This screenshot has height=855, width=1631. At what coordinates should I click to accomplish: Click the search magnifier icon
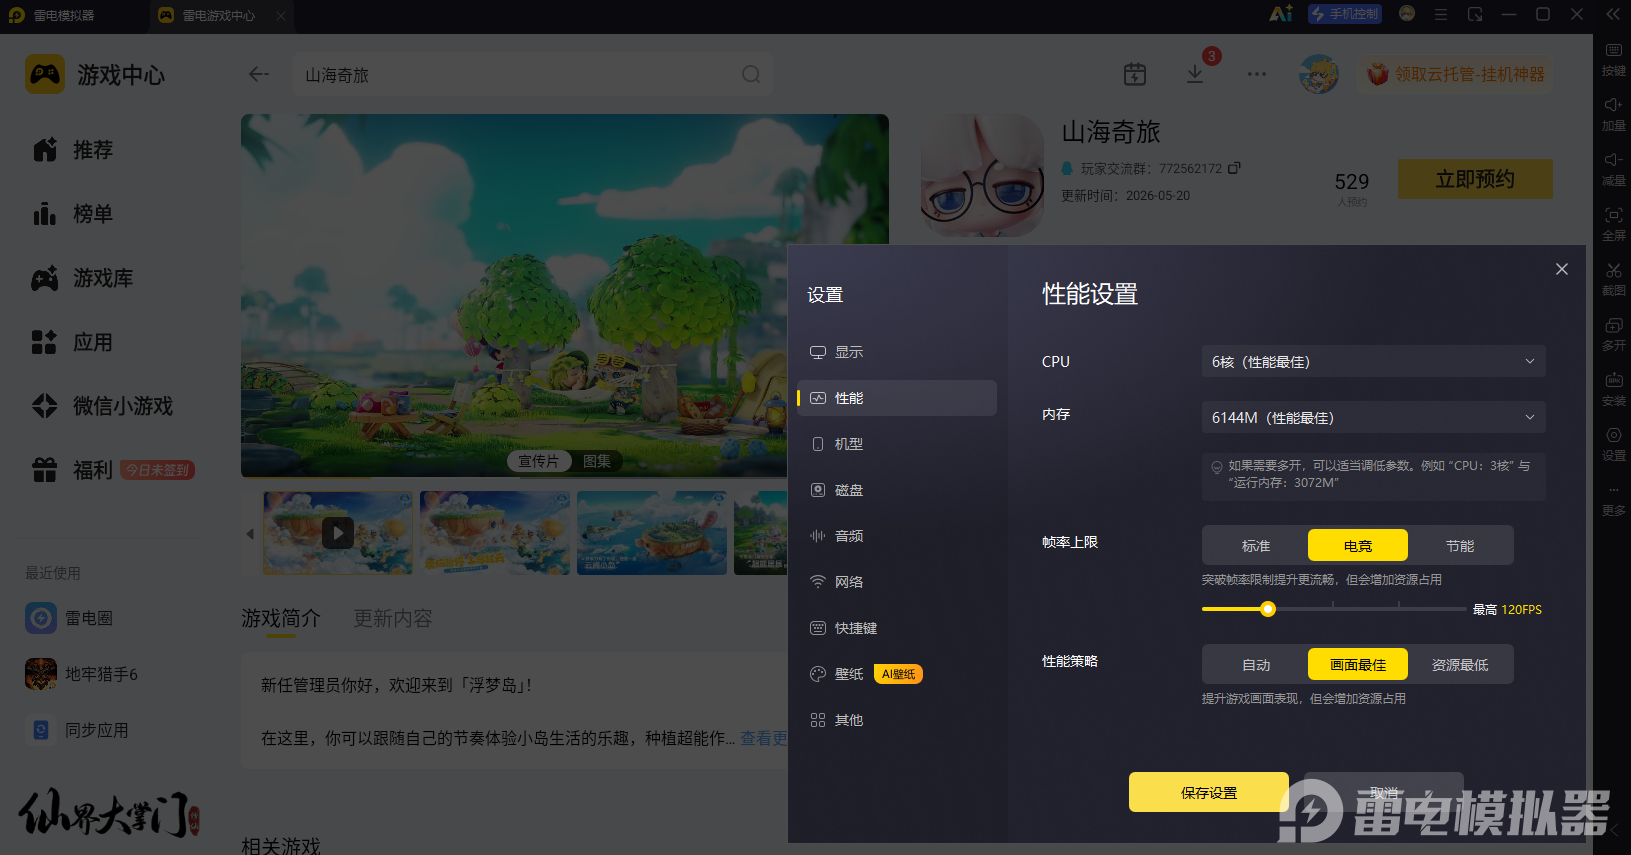[x=751, y=74]
